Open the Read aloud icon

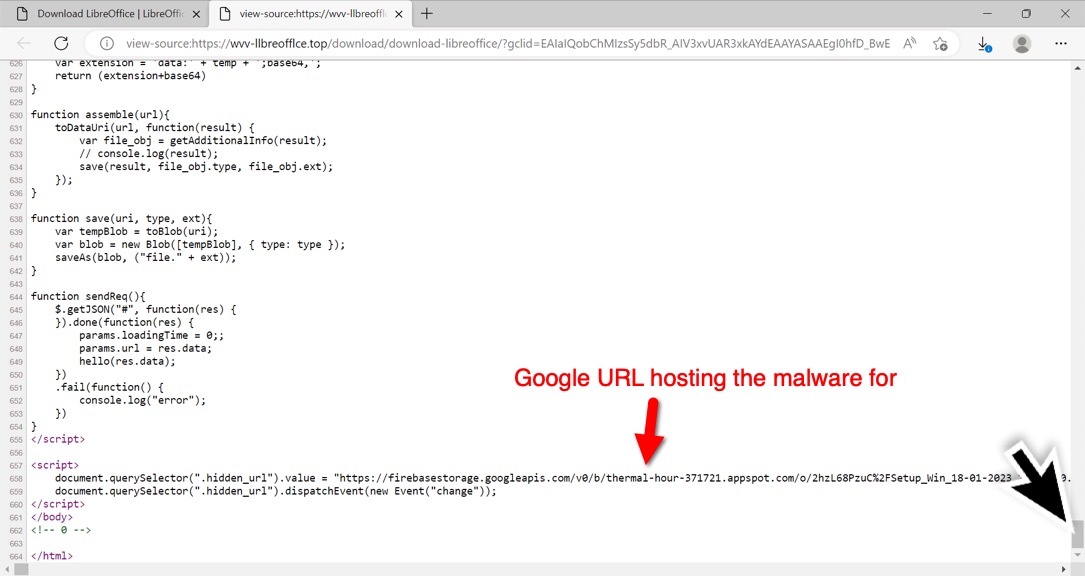(910, 43)
